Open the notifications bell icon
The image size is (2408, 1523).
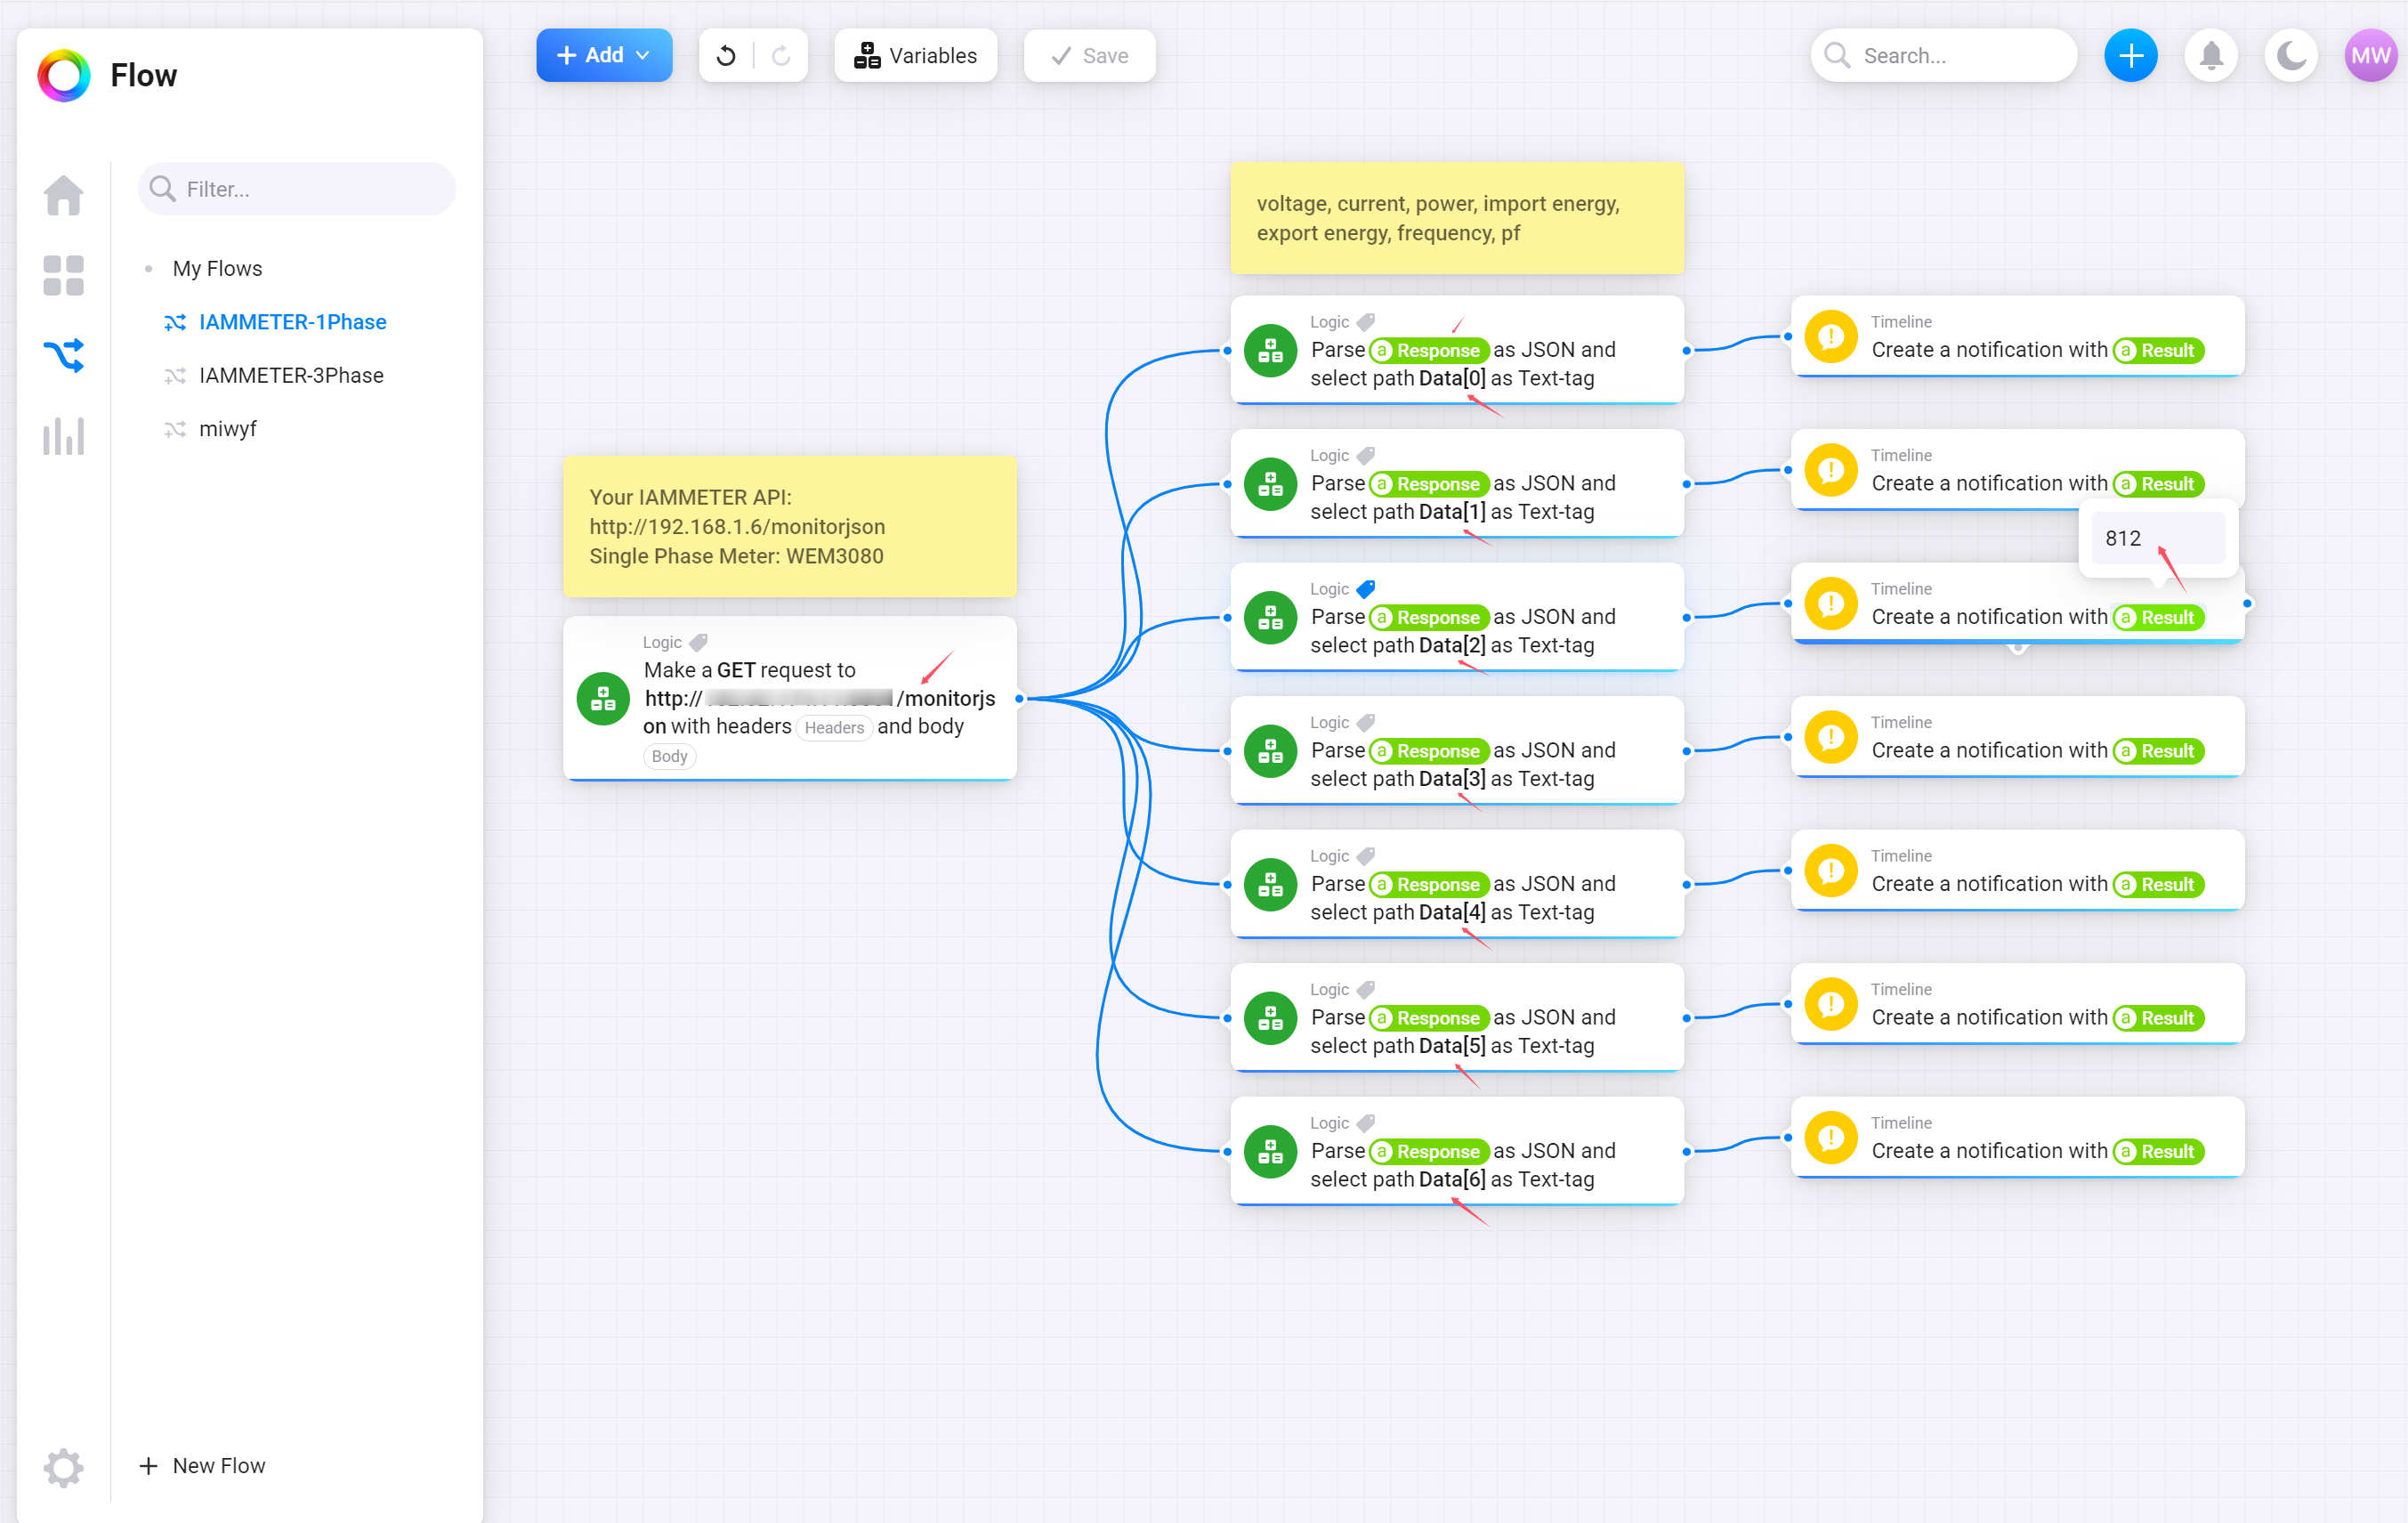pyautogui.click(x=2211, y=56)
